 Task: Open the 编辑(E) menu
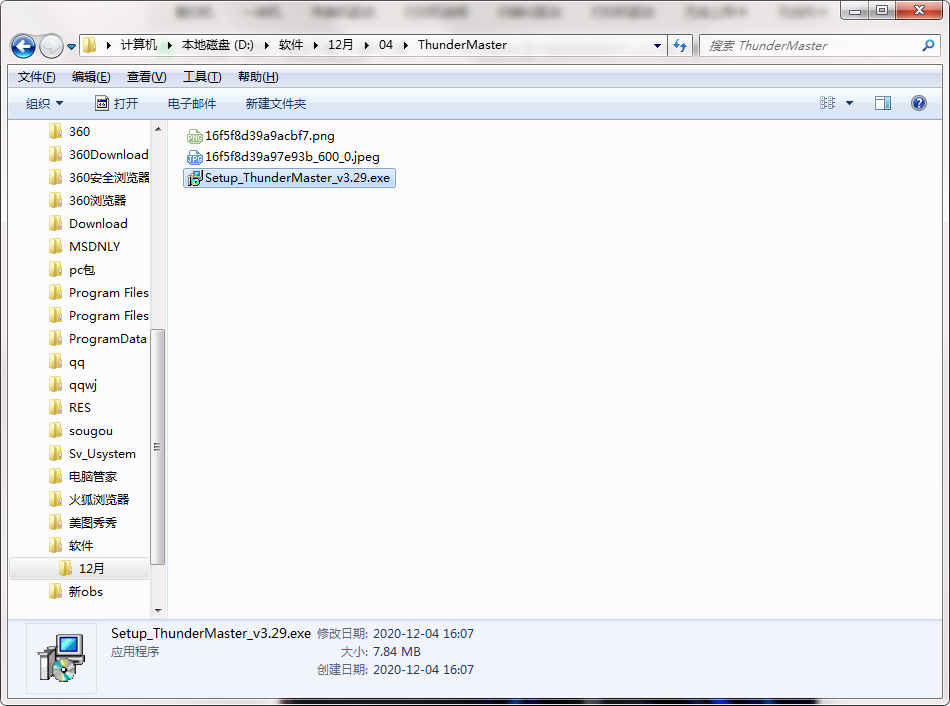point(91,77)
